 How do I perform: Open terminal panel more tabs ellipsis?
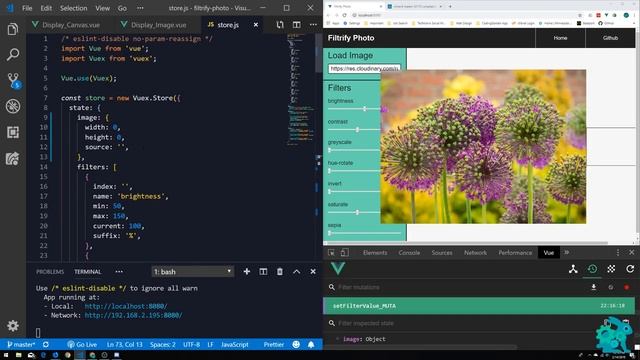(x=119, y=271)
